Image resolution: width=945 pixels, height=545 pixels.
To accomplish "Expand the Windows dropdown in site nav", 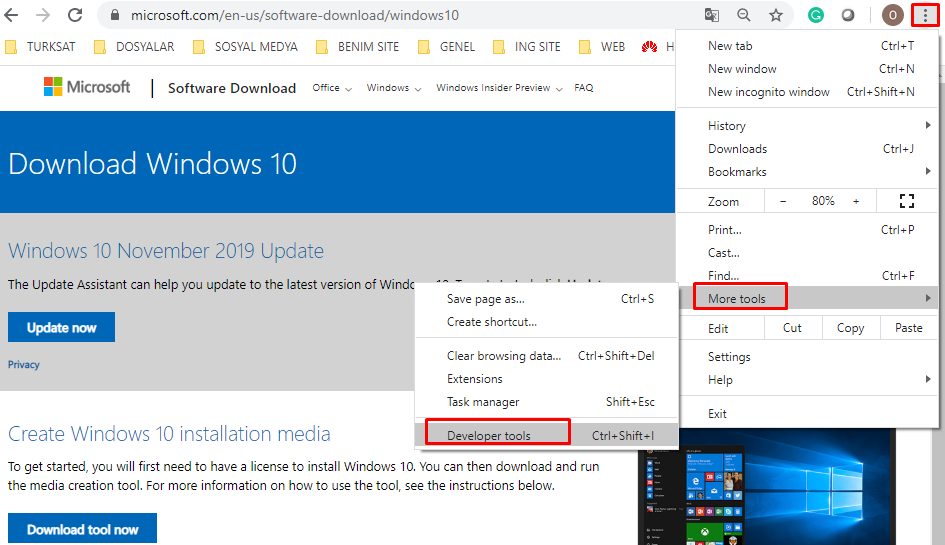I will point(394,88).
